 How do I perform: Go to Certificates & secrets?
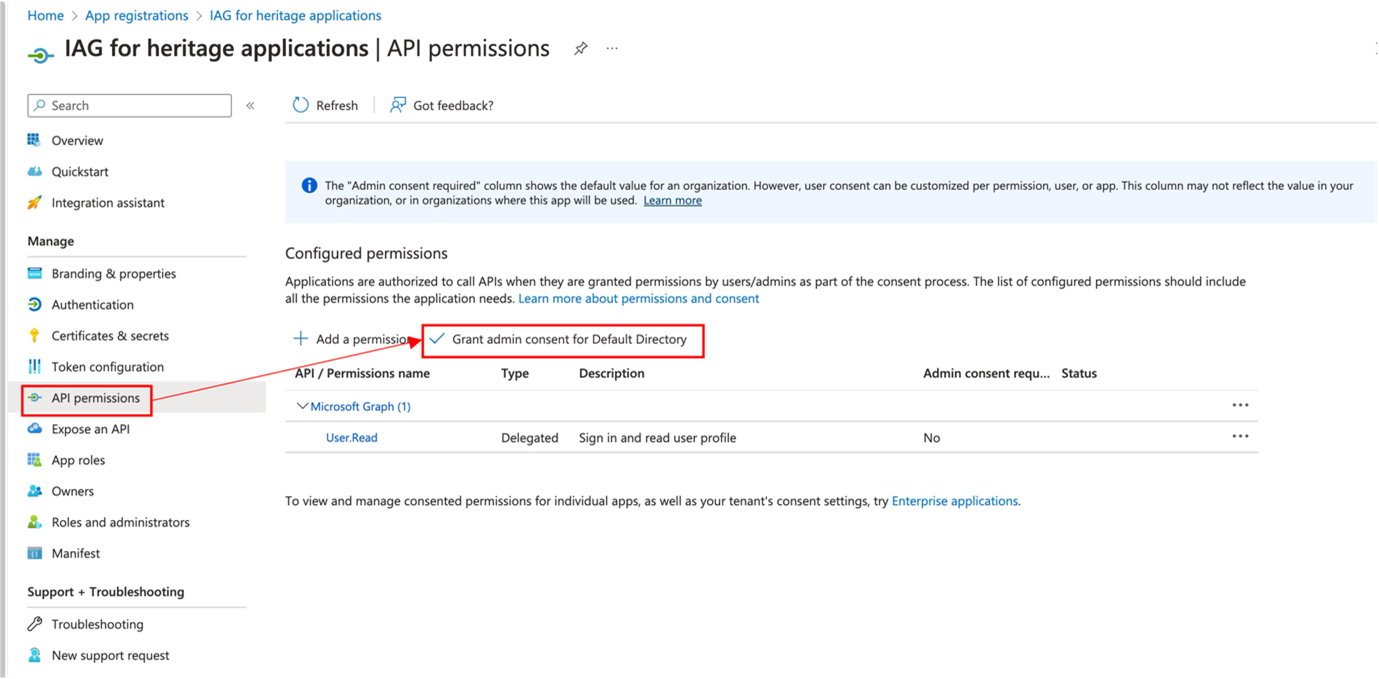tap(110, 335)
